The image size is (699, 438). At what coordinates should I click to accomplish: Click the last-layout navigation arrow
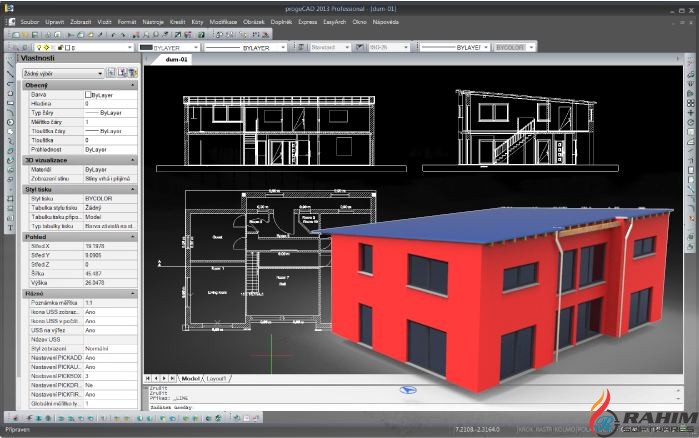[x=173, y=378]
